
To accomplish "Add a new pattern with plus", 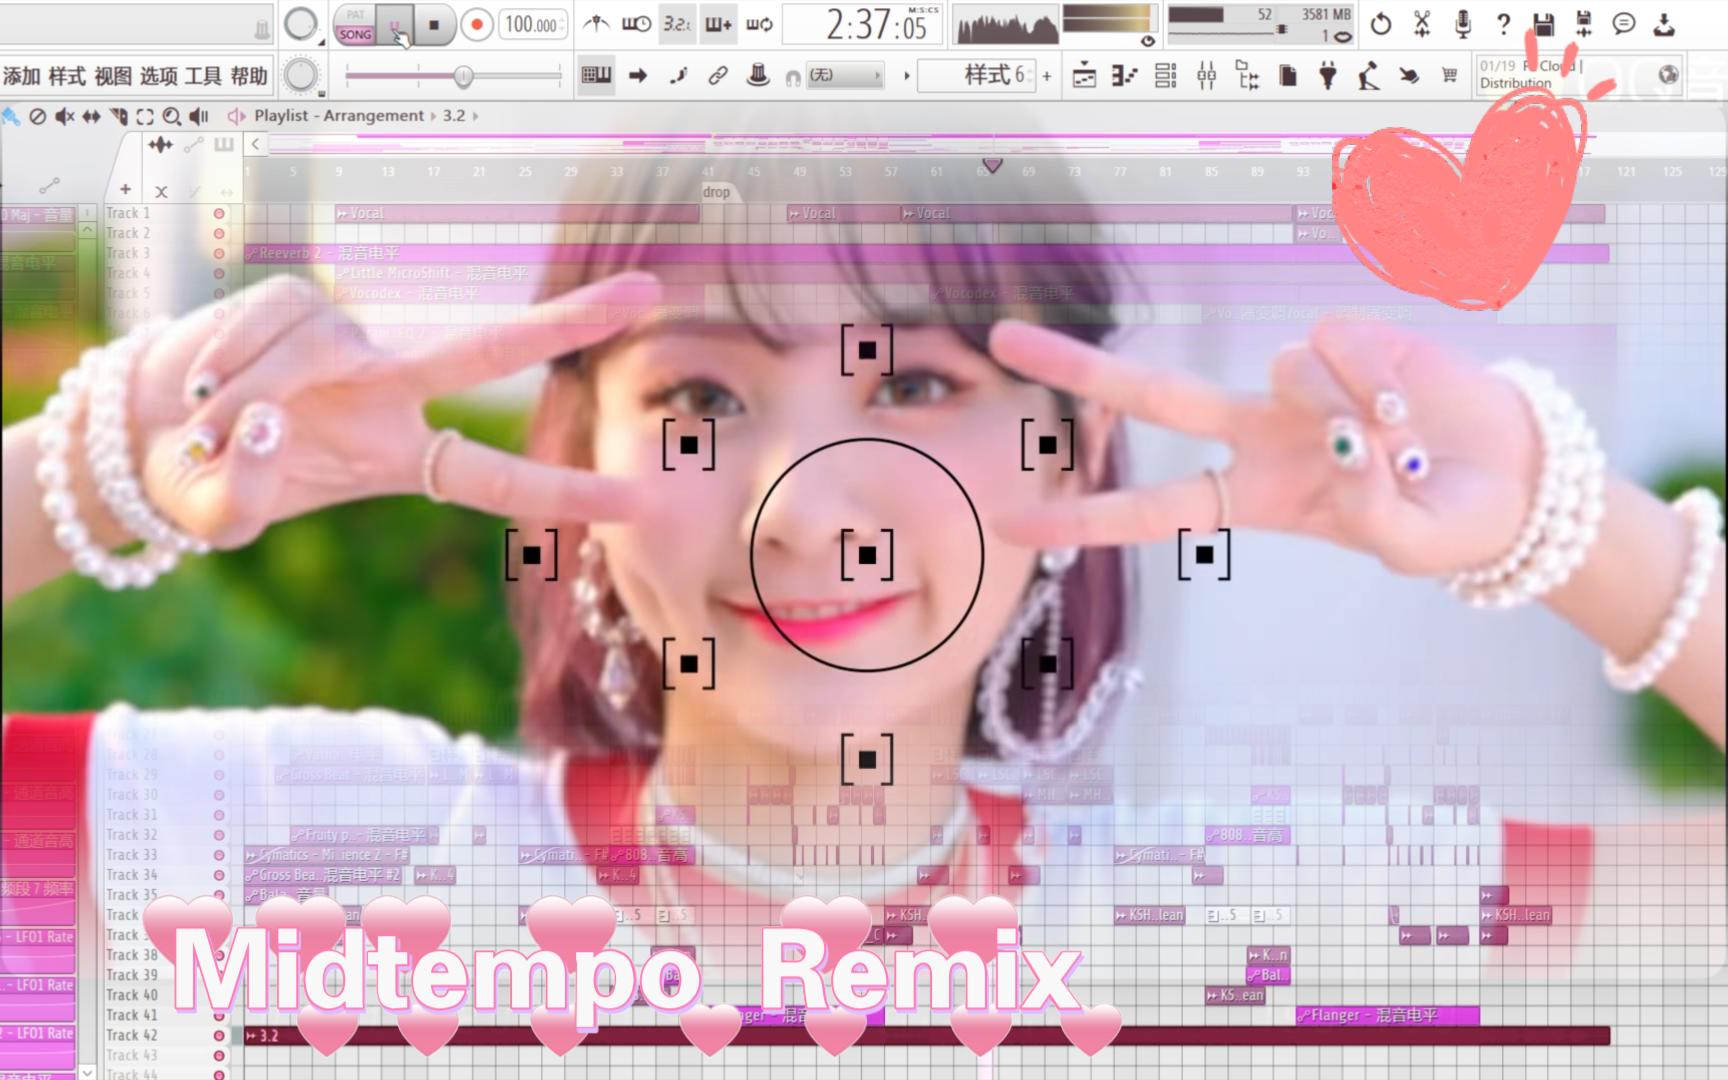I will click(x=1047, y=75).
